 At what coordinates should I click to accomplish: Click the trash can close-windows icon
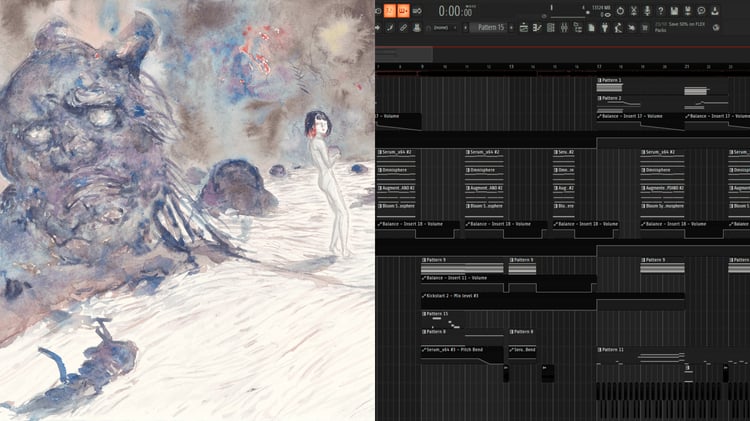point(645,28)
